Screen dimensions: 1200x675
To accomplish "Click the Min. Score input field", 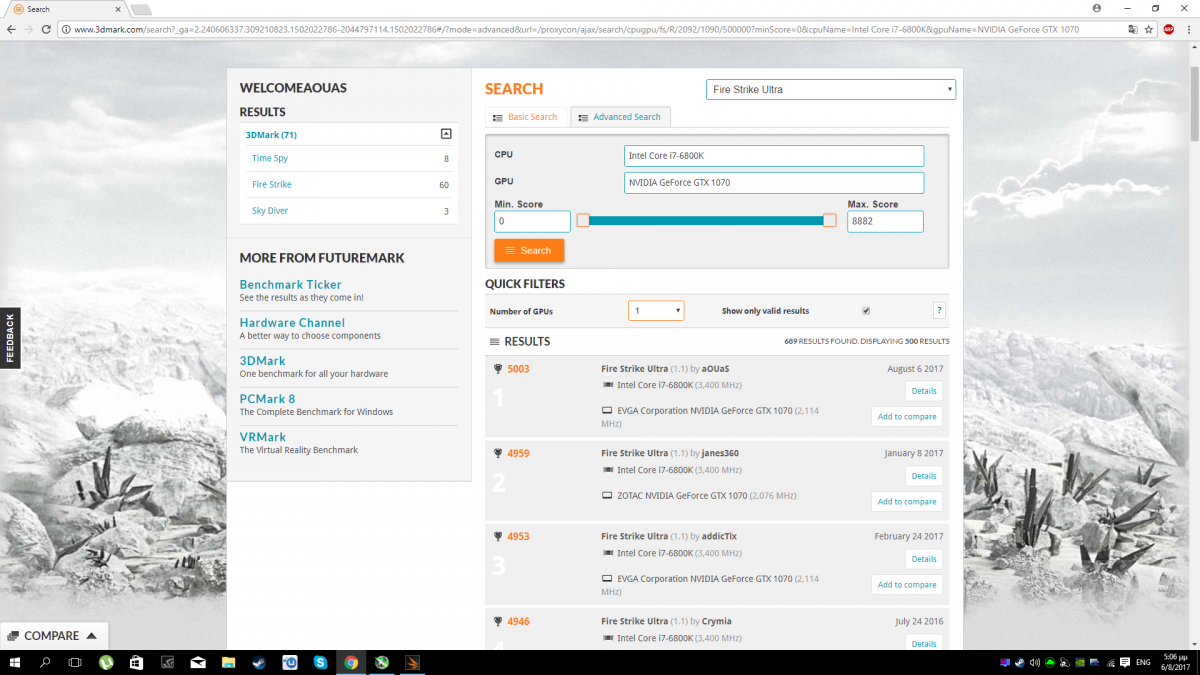I will (532, 222).
